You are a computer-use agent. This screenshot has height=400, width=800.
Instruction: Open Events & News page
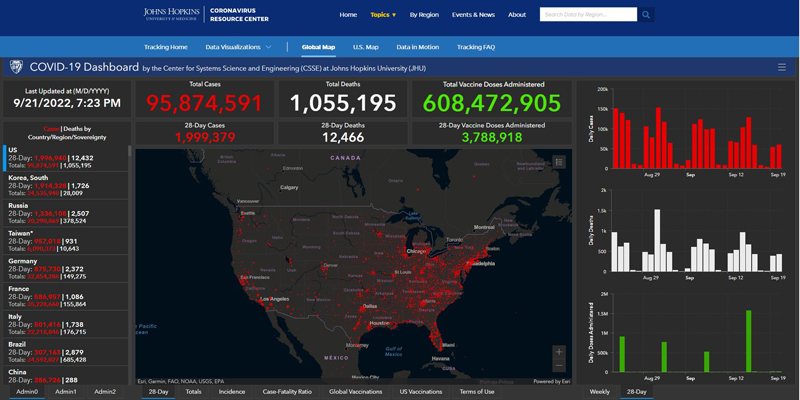pos(473,15)
